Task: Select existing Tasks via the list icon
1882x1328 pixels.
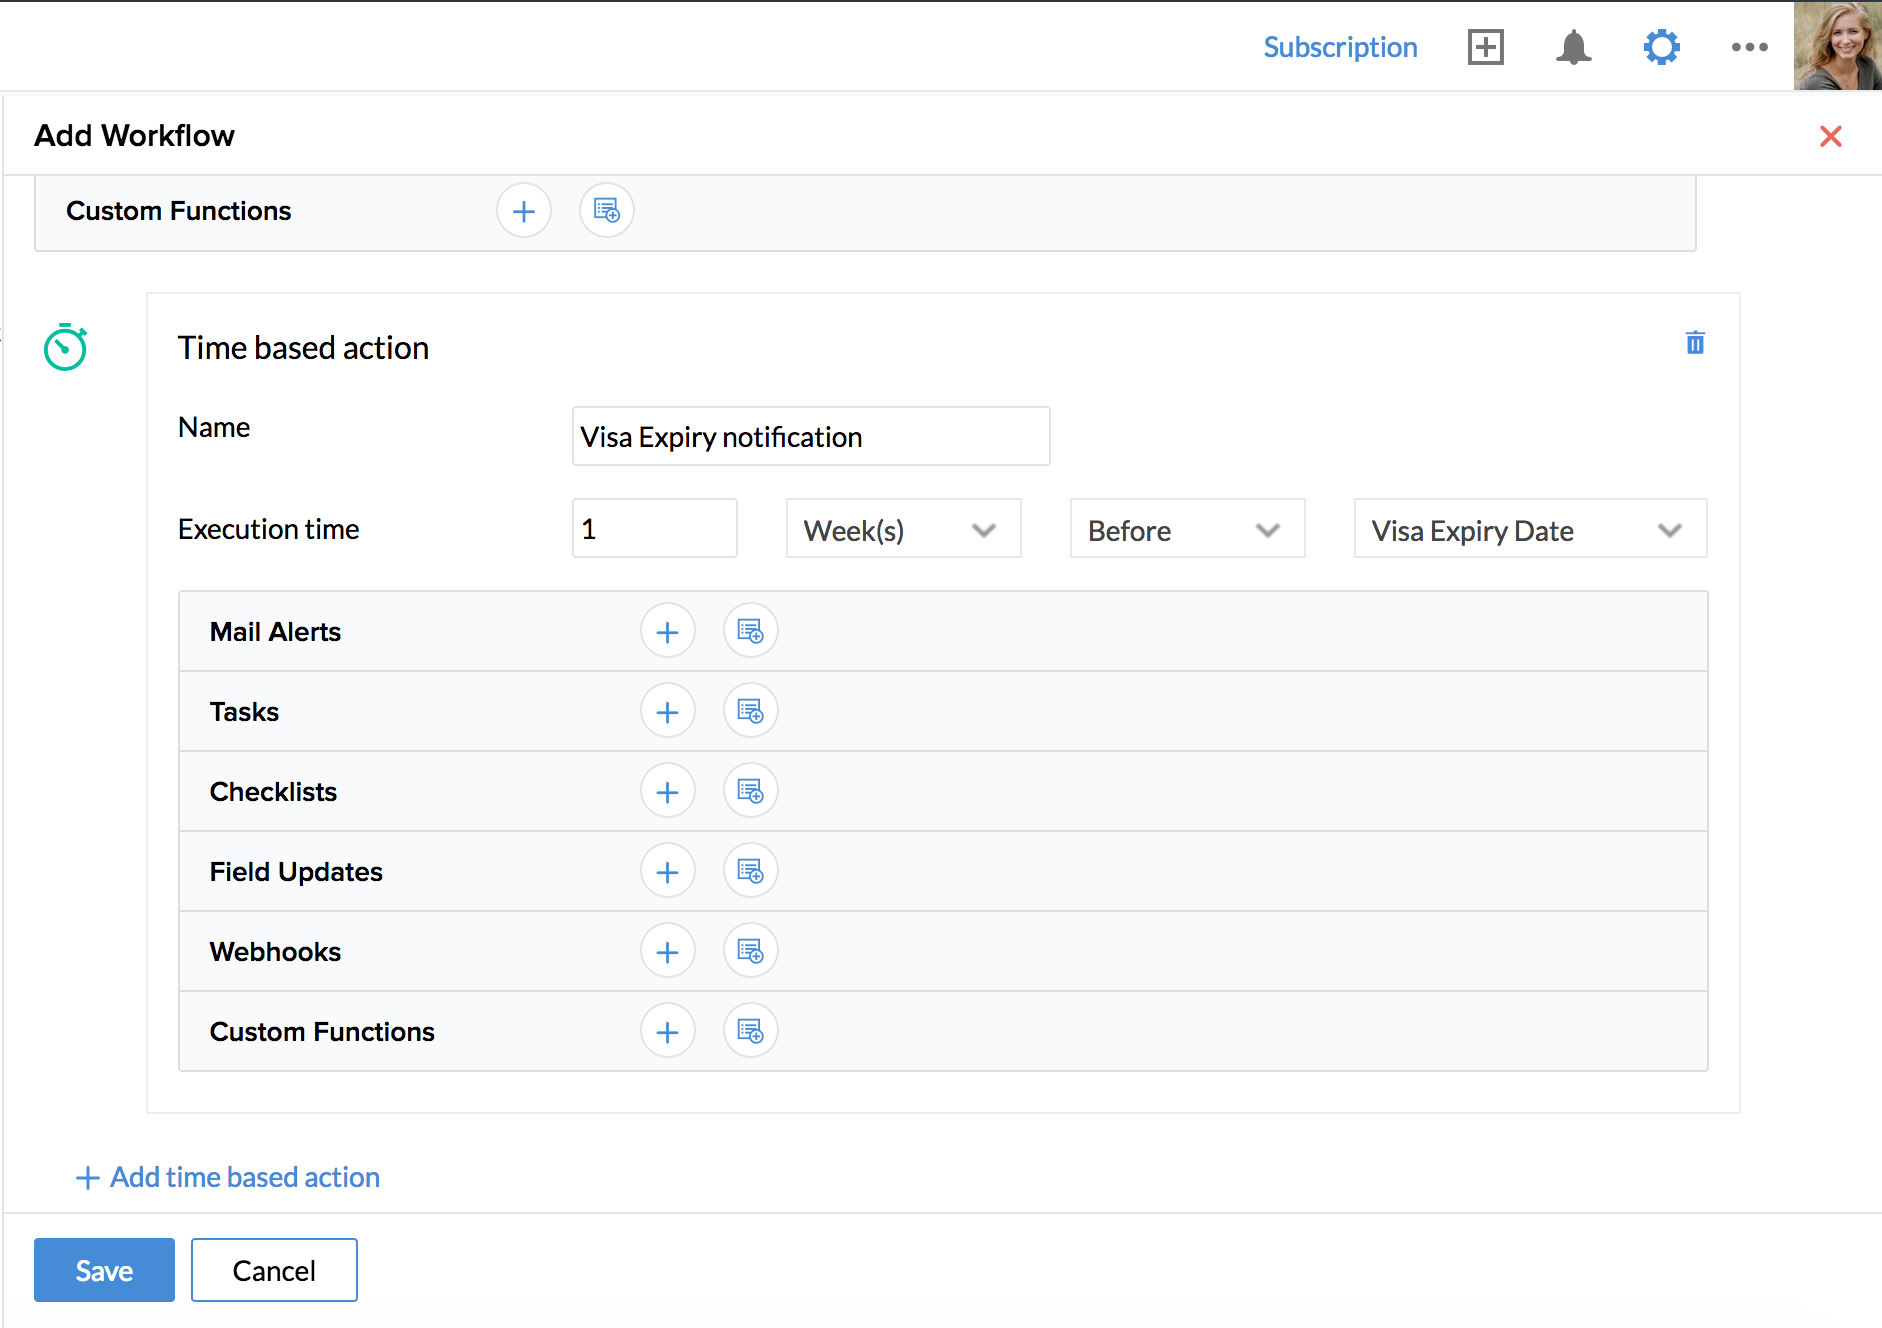Action: coord(750,711)
